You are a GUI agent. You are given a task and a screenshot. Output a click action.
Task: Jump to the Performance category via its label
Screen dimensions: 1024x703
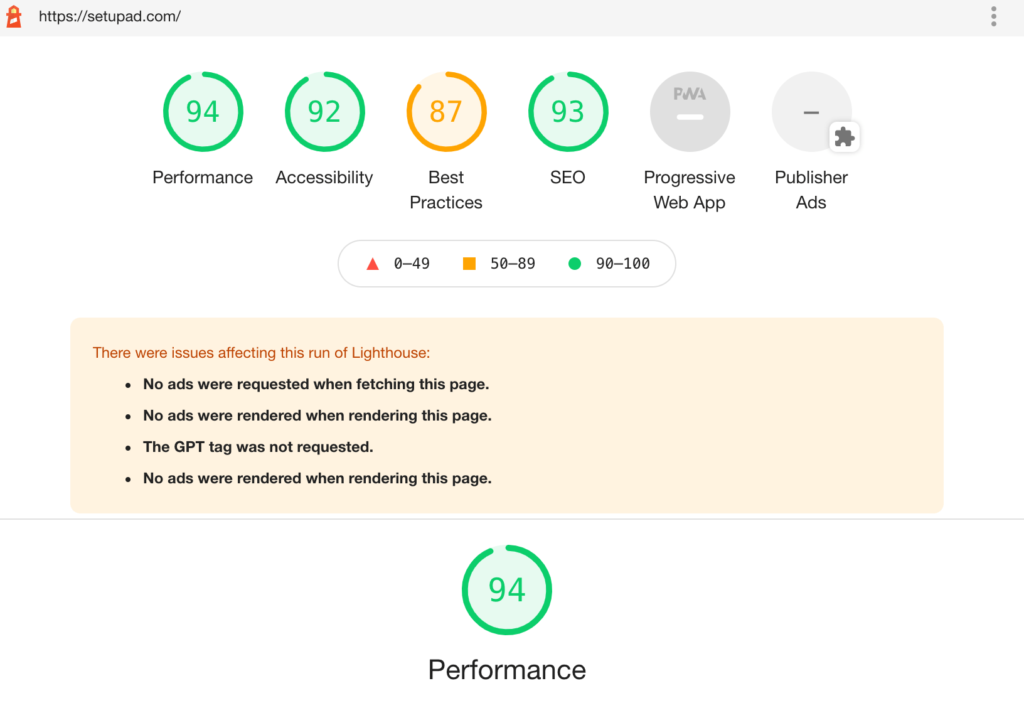click(202, 177)
